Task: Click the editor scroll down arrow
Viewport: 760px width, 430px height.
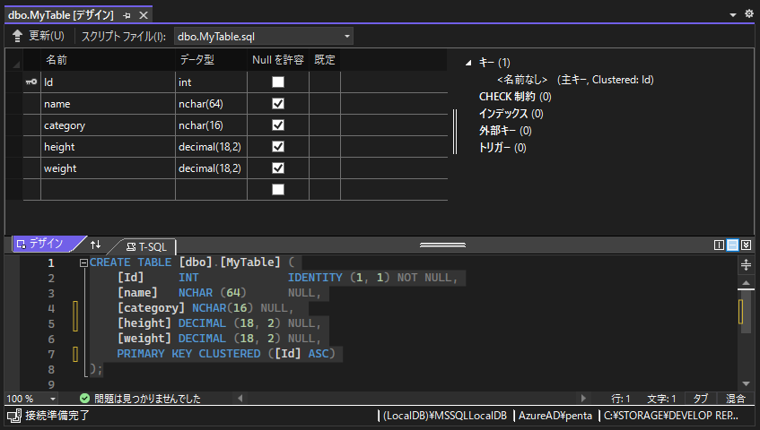Action: coord(746,383)
